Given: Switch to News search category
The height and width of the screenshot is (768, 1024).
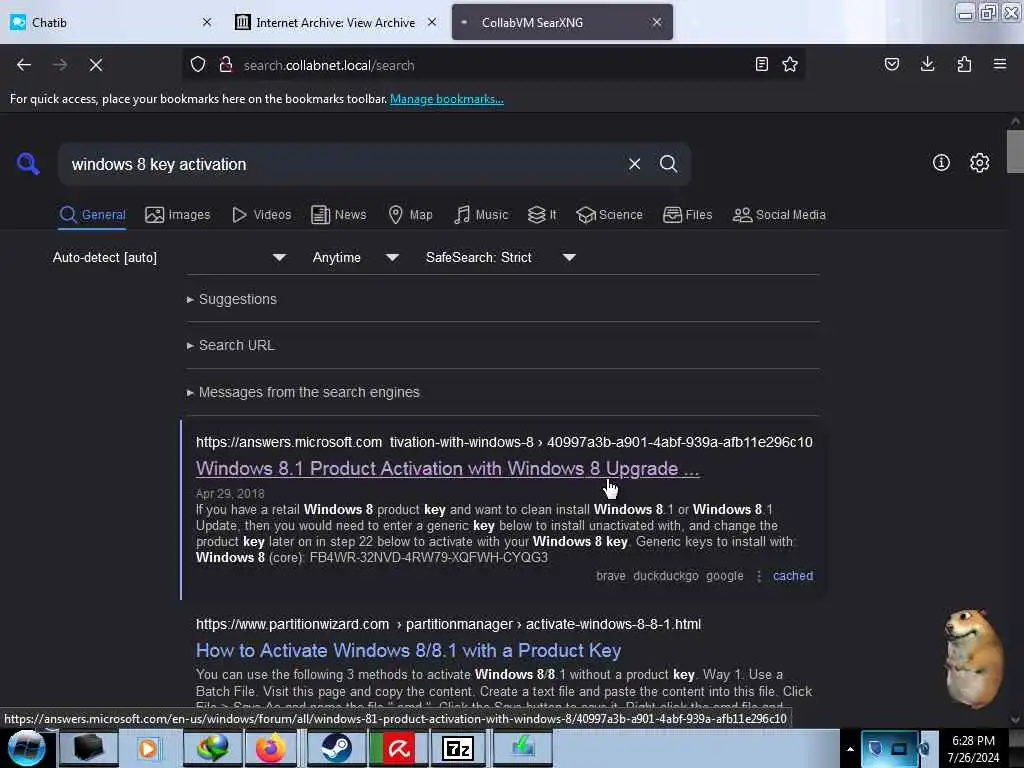Looking at the screenshot, I should click(x=338, y=215).
